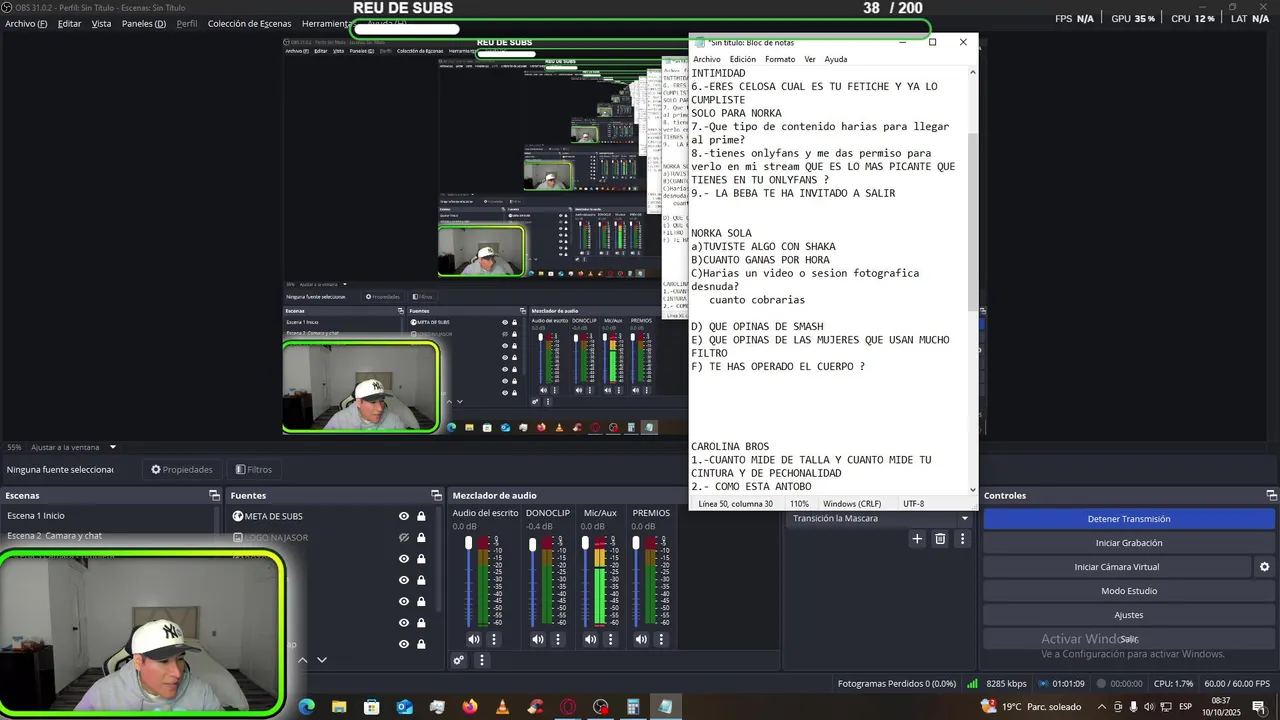This screenshot has height=720, width=1280.
Task: Click Iniciar Cámara Virtual button
Action: 1117,567
